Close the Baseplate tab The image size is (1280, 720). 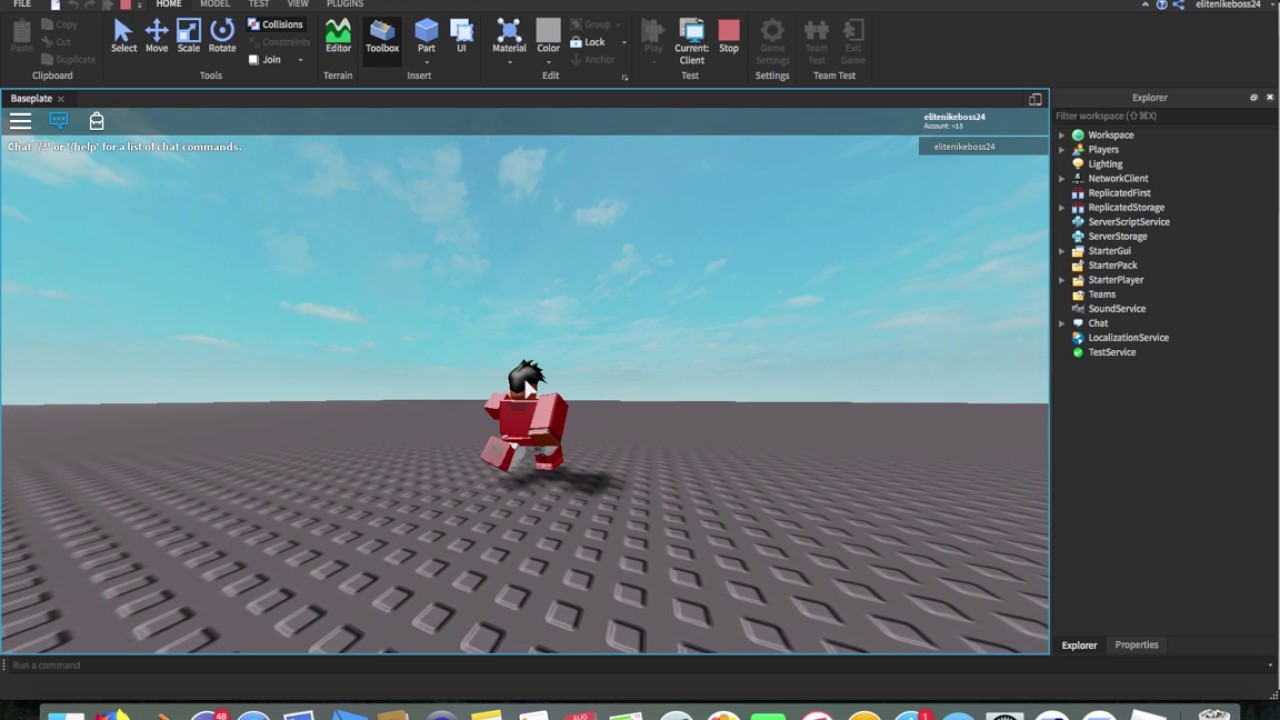61,99
